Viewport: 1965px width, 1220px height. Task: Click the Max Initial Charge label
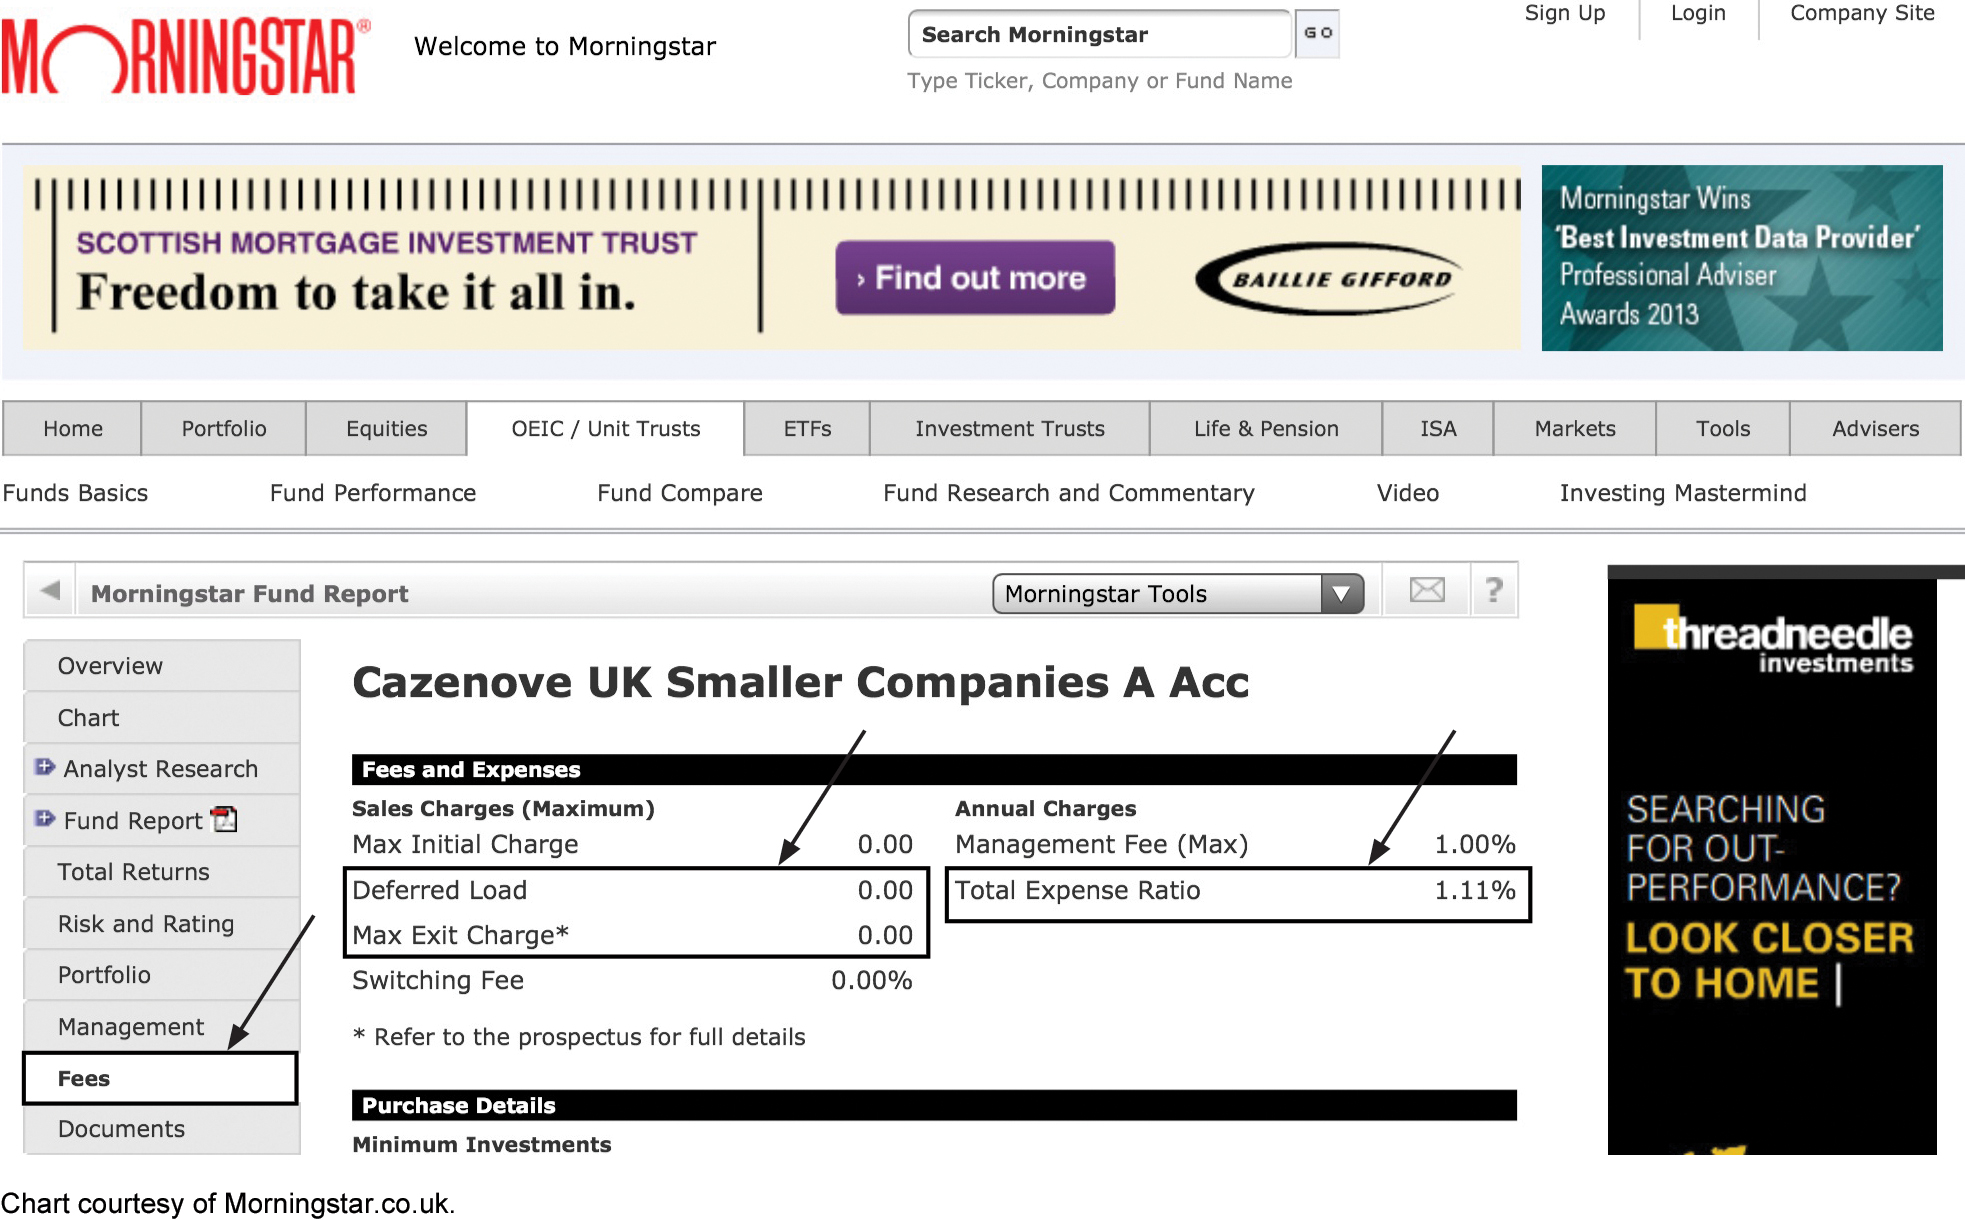tap(465, 845)
